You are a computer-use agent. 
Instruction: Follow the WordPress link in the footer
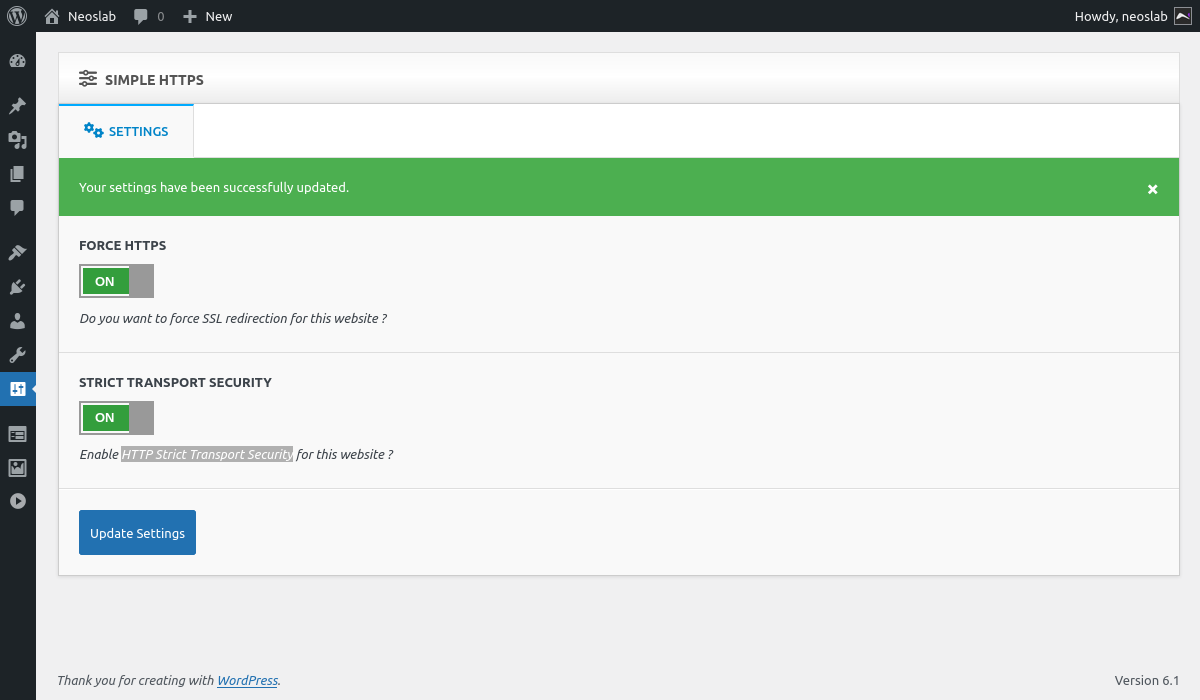pyautogui.click(x=247, y=680)
